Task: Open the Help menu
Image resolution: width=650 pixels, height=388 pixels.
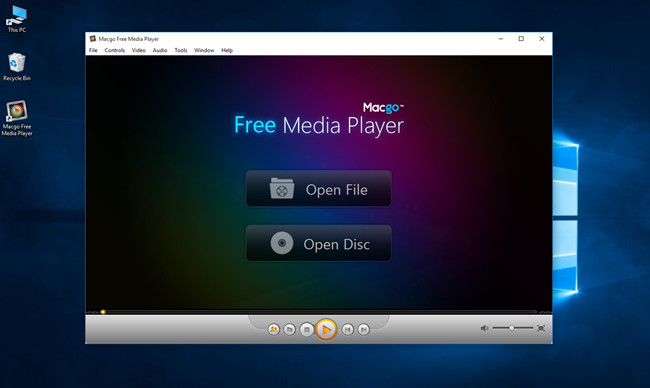Action: [227, 50]
